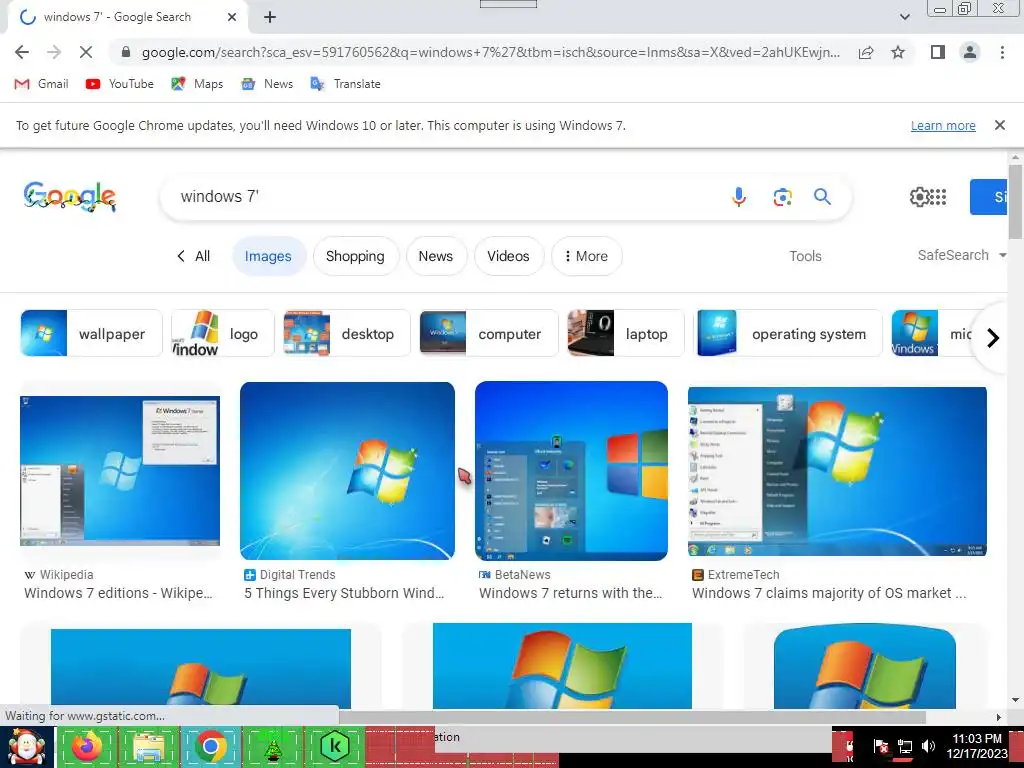Expand the More search options menu
This screenshot has width=1024, height=768.
click(586, 256)
